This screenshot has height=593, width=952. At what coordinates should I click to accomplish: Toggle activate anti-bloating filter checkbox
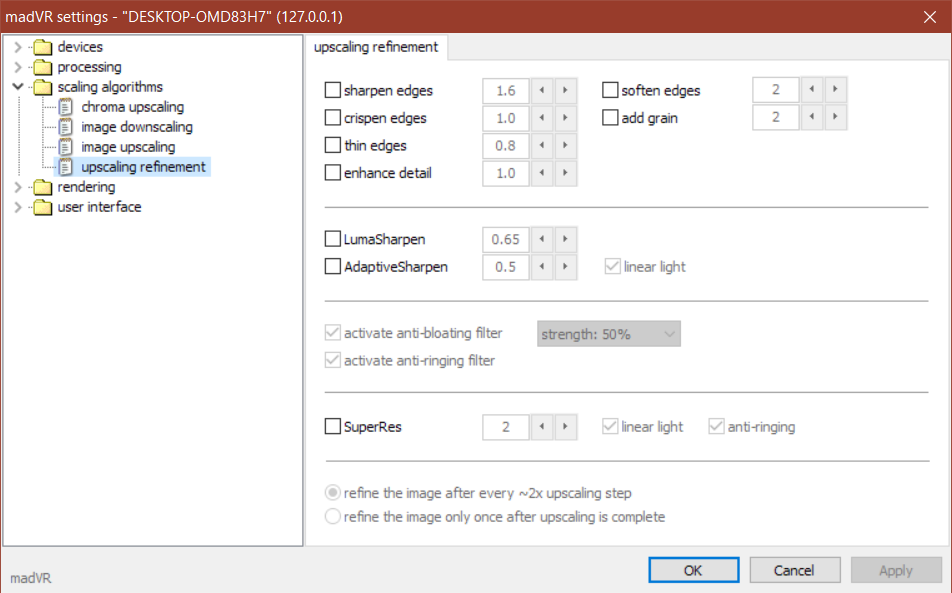point(333,333)
